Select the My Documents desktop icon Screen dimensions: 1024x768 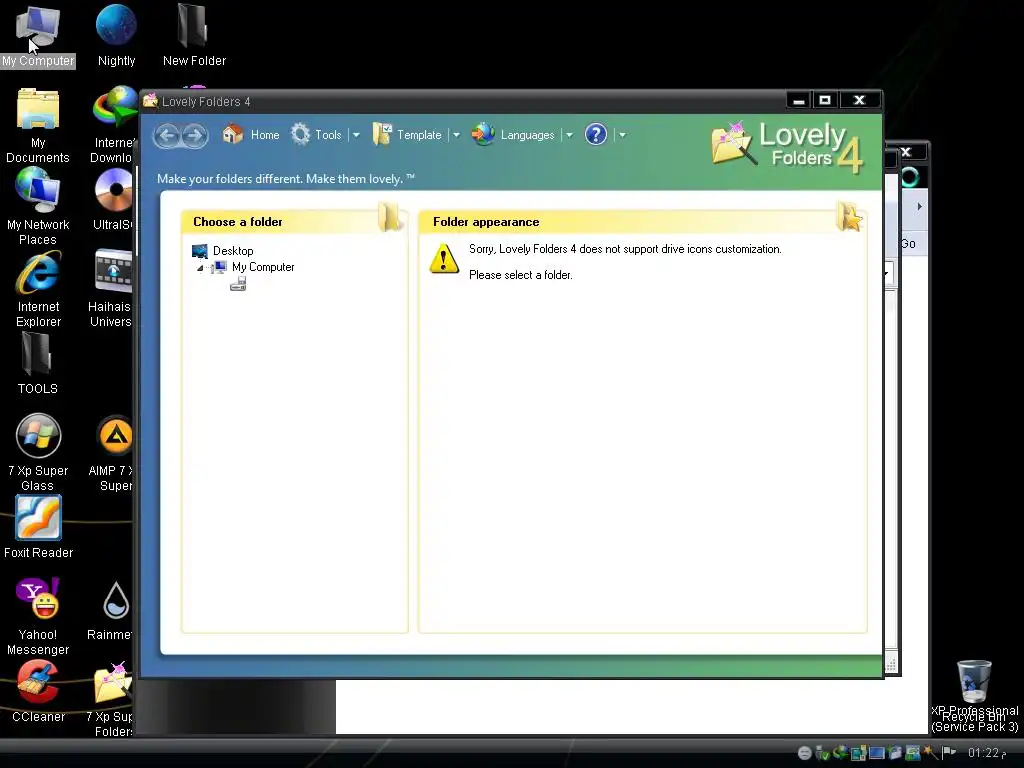38,125
